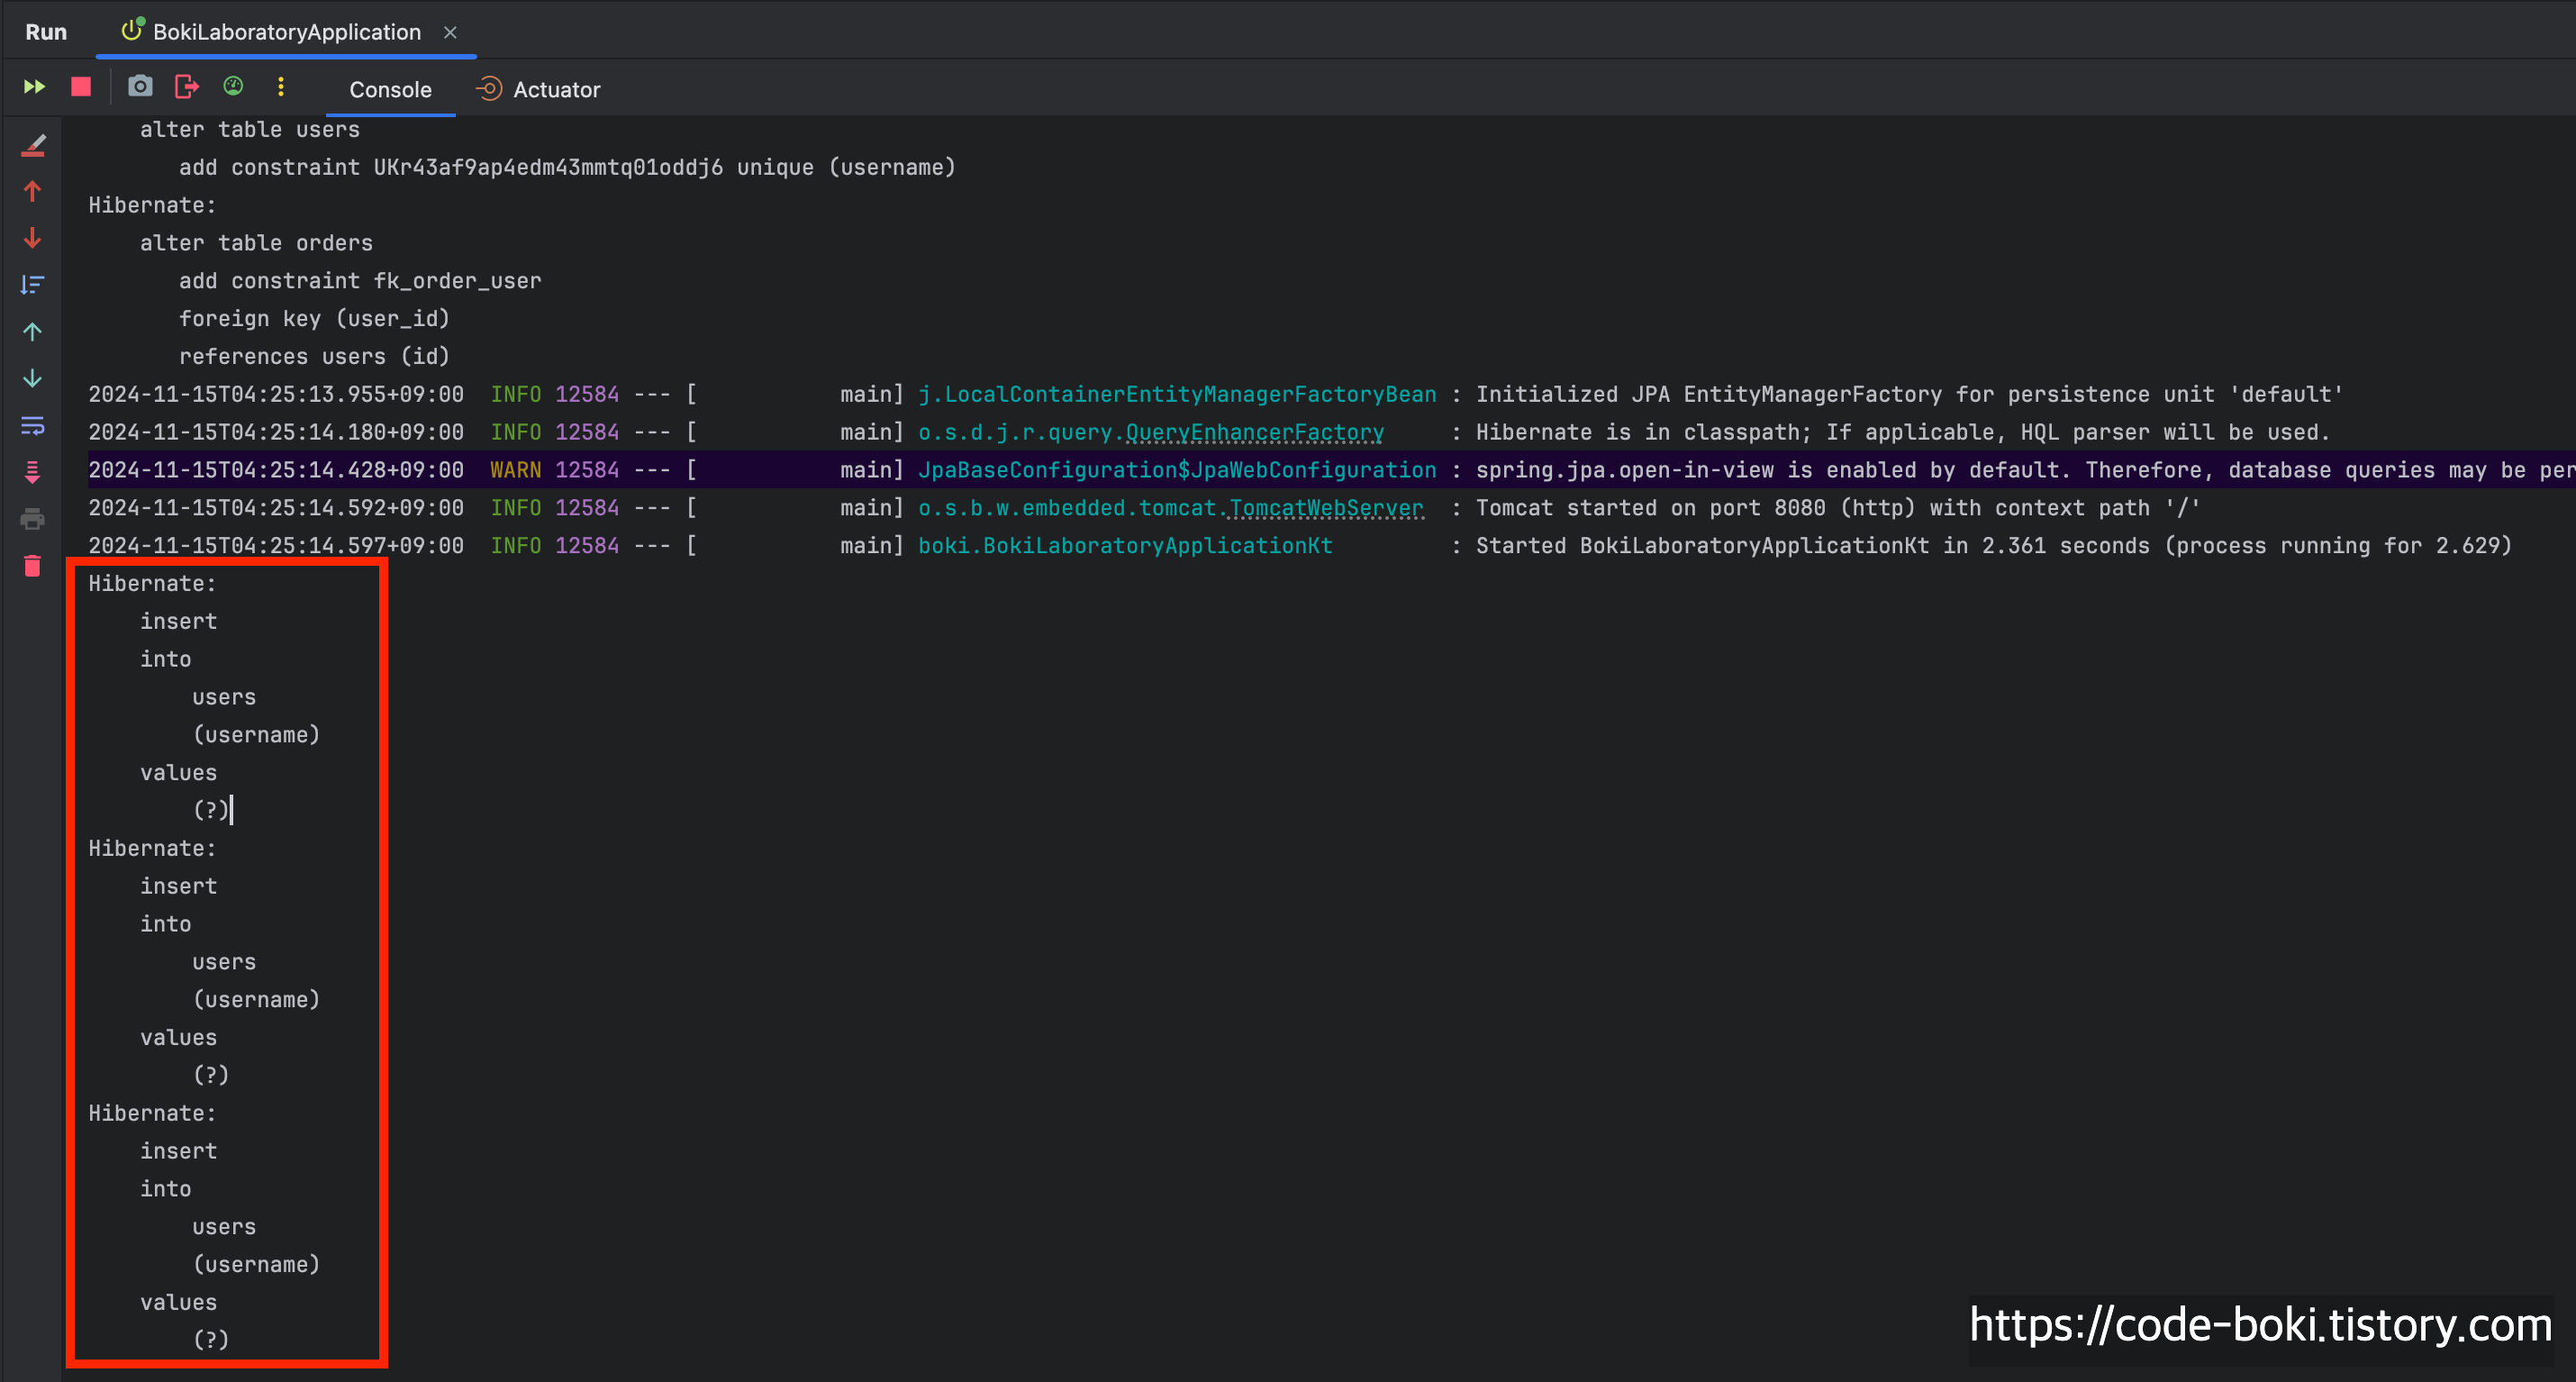Click the blue sort lines icon
This screenshot has height=1382, width=2576.
(x=33, y=285)
